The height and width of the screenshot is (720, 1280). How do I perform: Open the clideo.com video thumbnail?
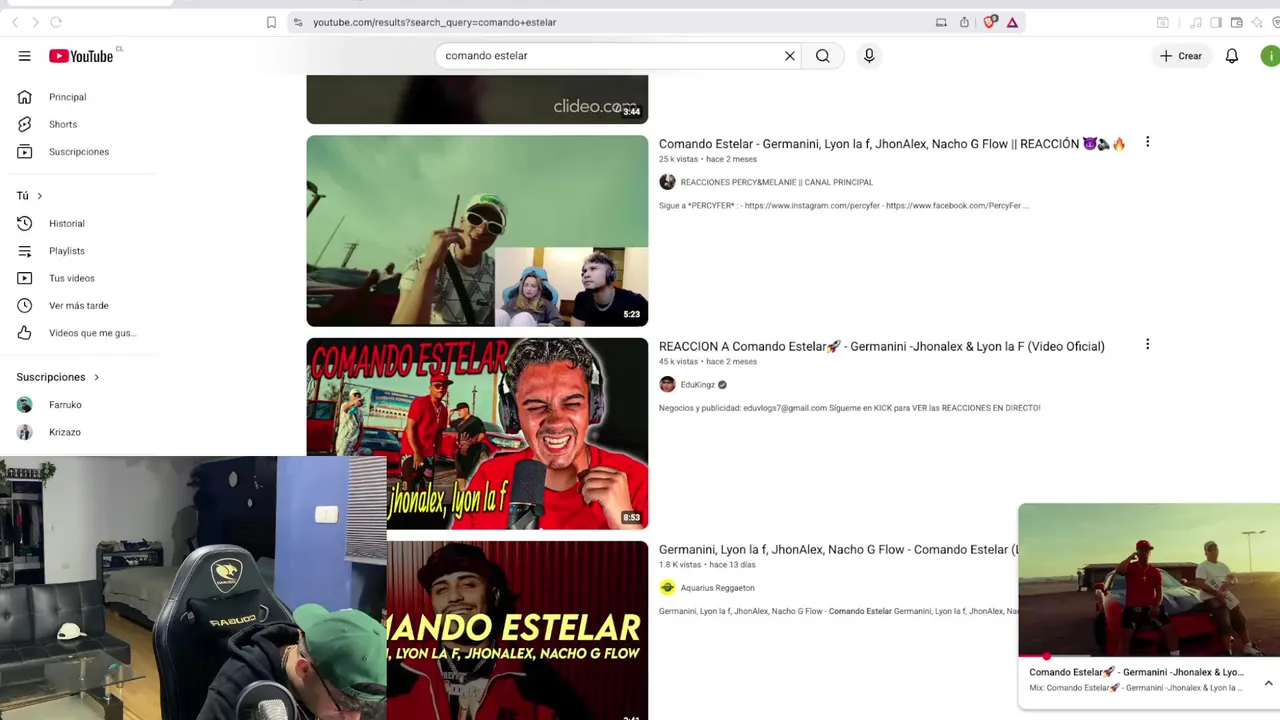[x=477, y=99]
